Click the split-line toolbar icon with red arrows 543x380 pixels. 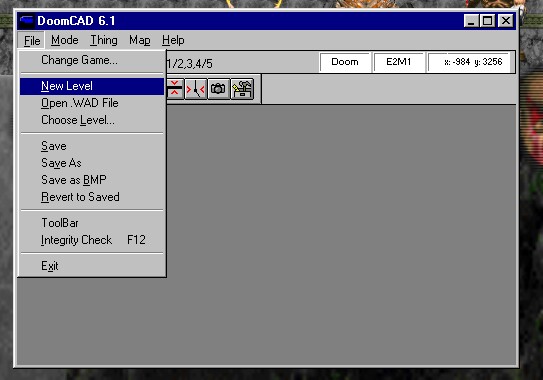pyautogui.click(x=196, y=89)
